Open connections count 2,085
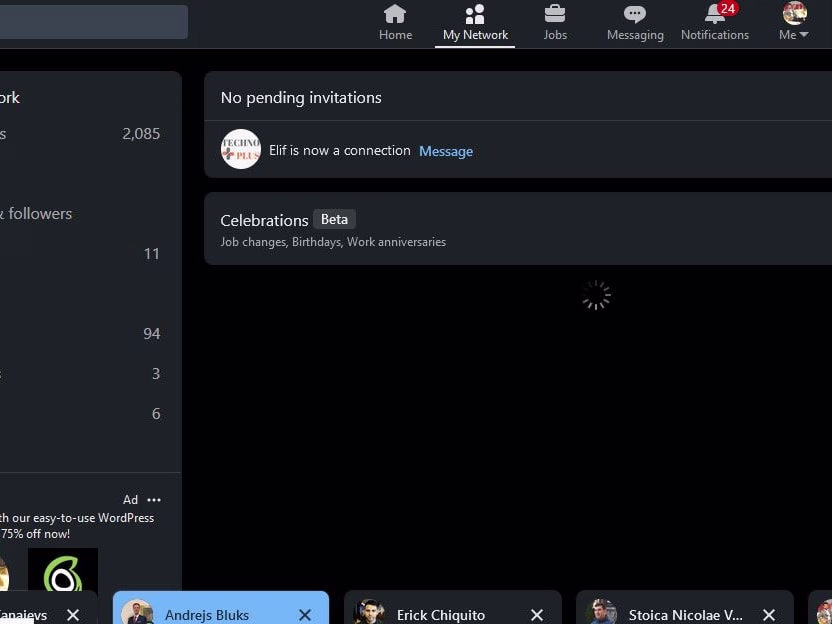This screenshot has height=624, width=832. 141,134
